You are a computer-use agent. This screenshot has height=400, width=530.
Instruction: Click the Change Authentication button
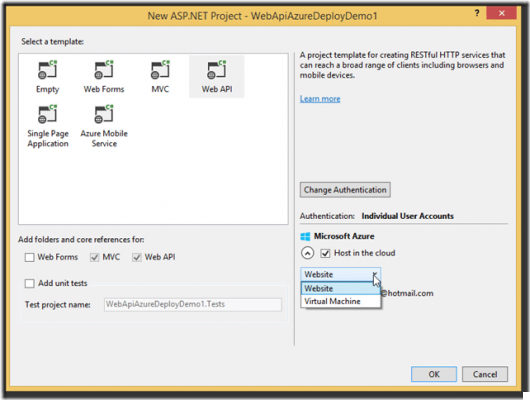(345, 190)
